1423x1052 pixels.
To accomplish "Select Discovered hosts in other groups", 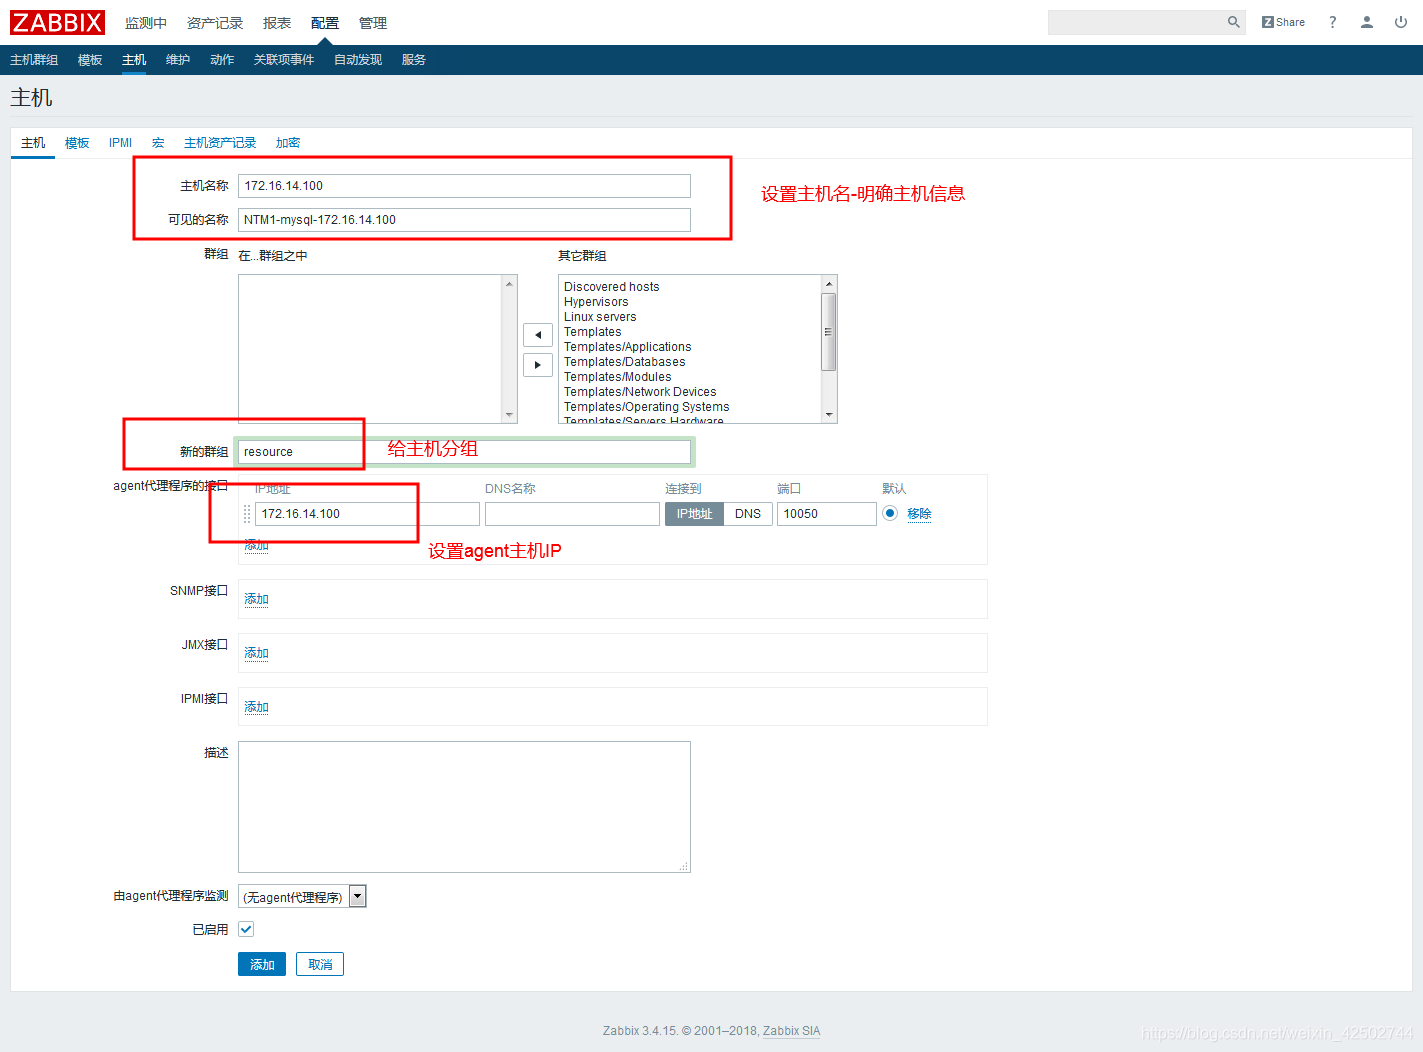I will tap(612, 287).
